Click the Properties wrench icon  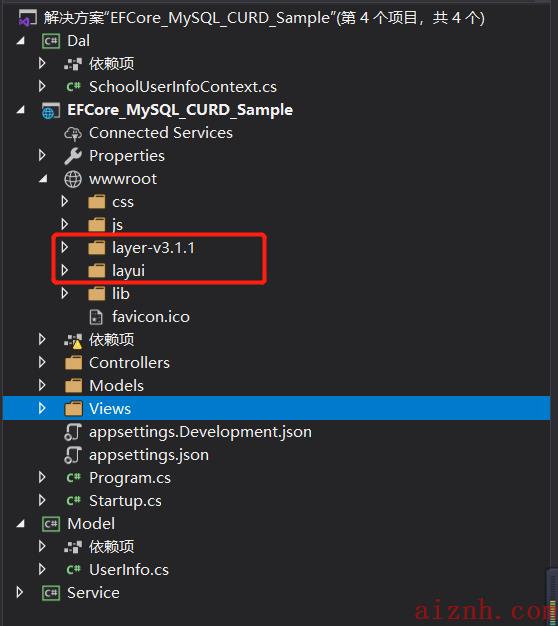pyautogui.click(x=73, y=156)
